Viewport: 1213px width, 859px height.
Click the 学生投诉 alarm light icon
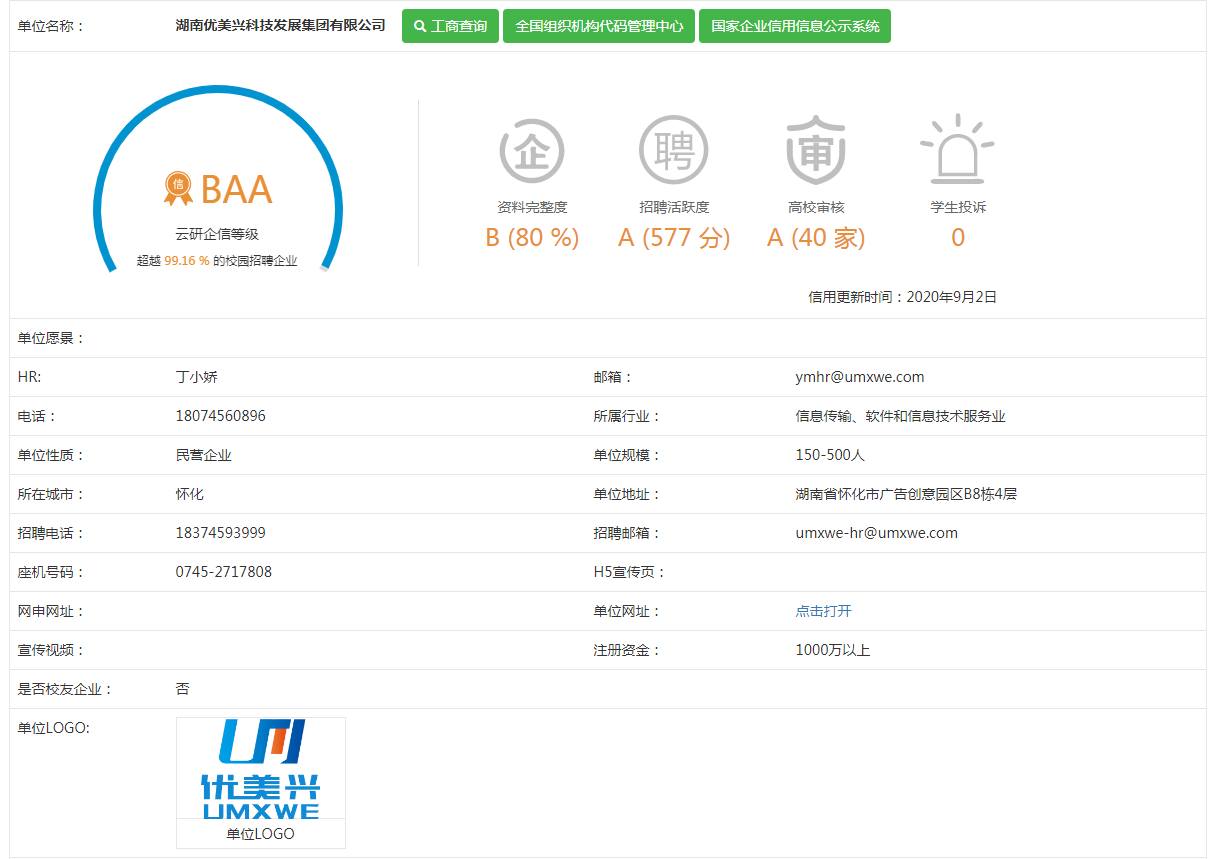coord(957,150)
